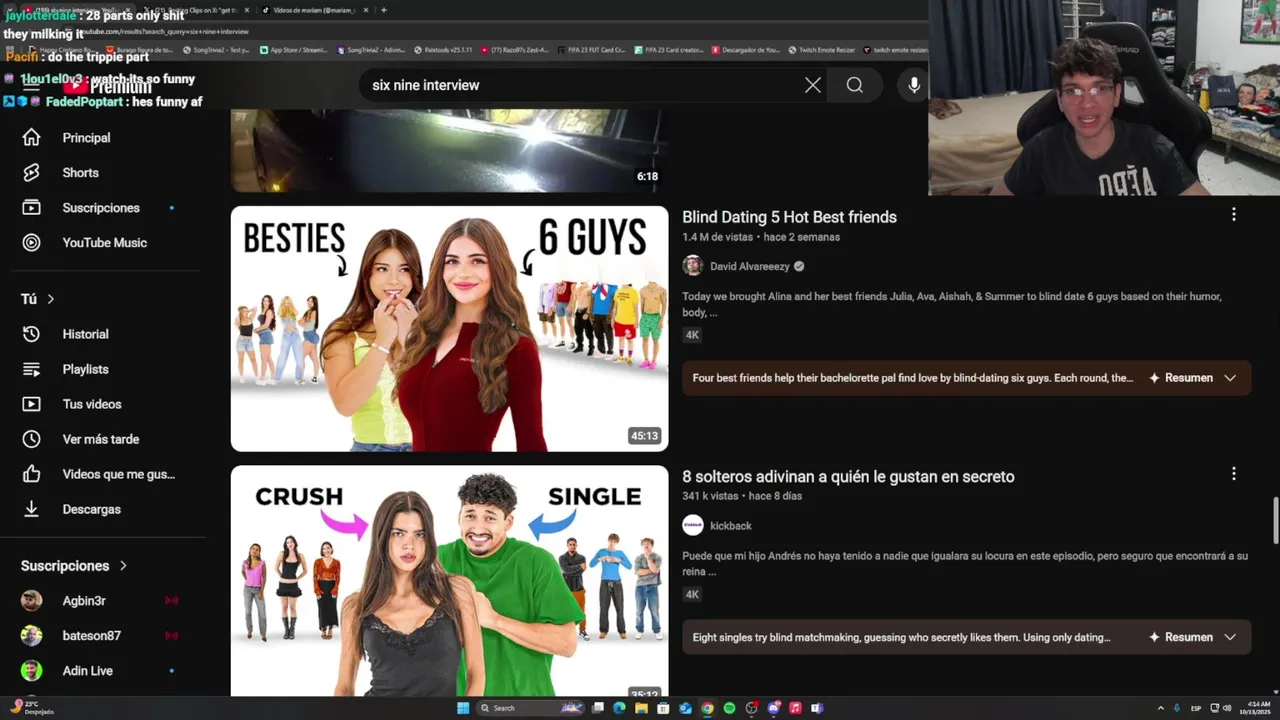
Task: Open Microsoft Edge from the taskbar
Action: click(619, 708)
